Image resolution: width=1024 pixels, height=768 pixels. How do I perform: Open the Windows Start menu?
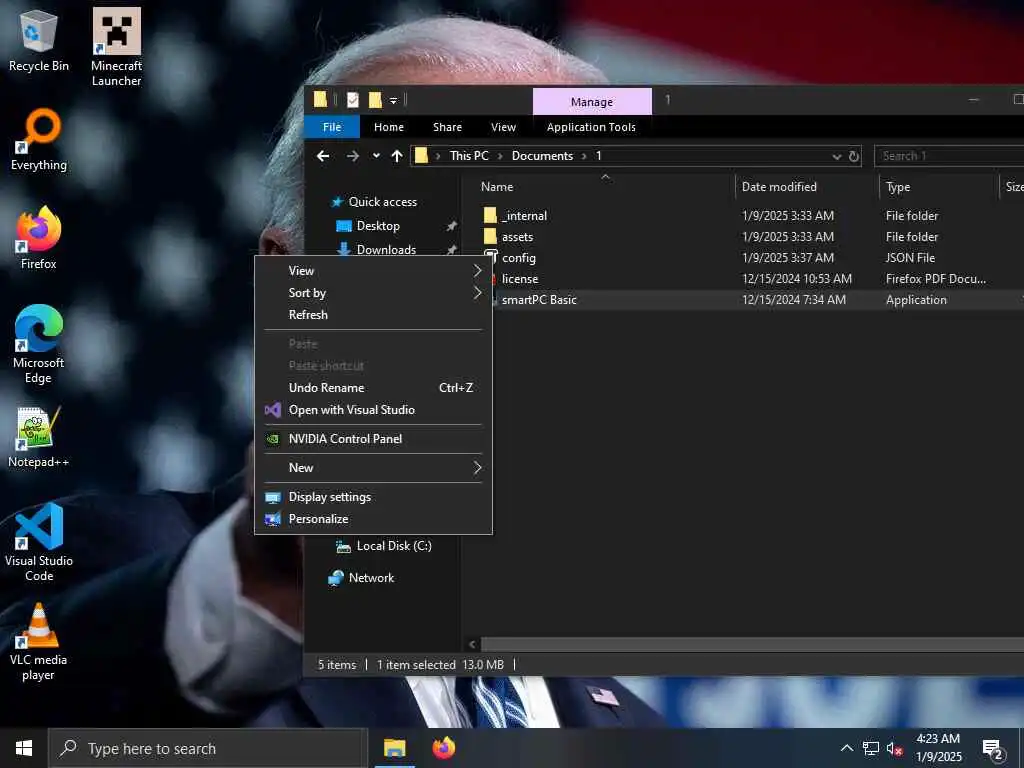[x=24, y=748]
